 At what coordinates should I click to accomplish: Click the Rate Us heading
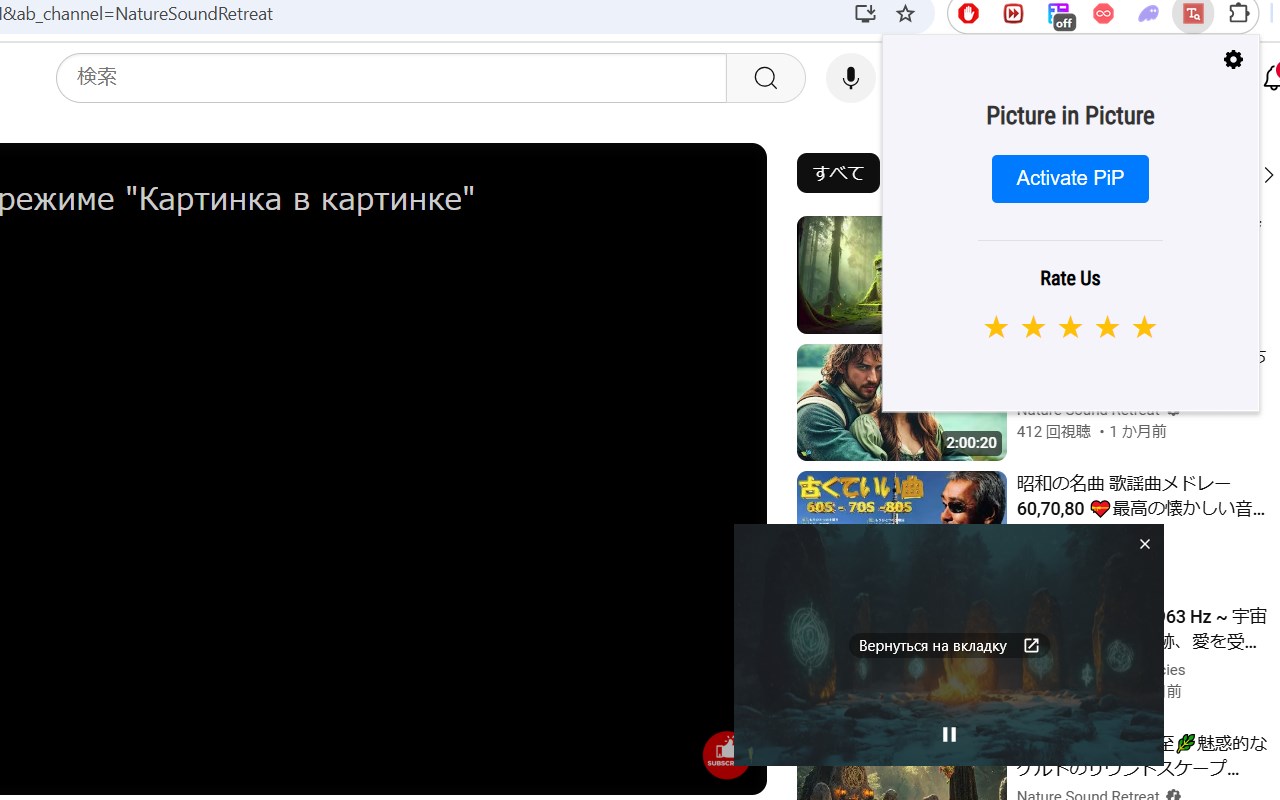[x=1070, y=278]
